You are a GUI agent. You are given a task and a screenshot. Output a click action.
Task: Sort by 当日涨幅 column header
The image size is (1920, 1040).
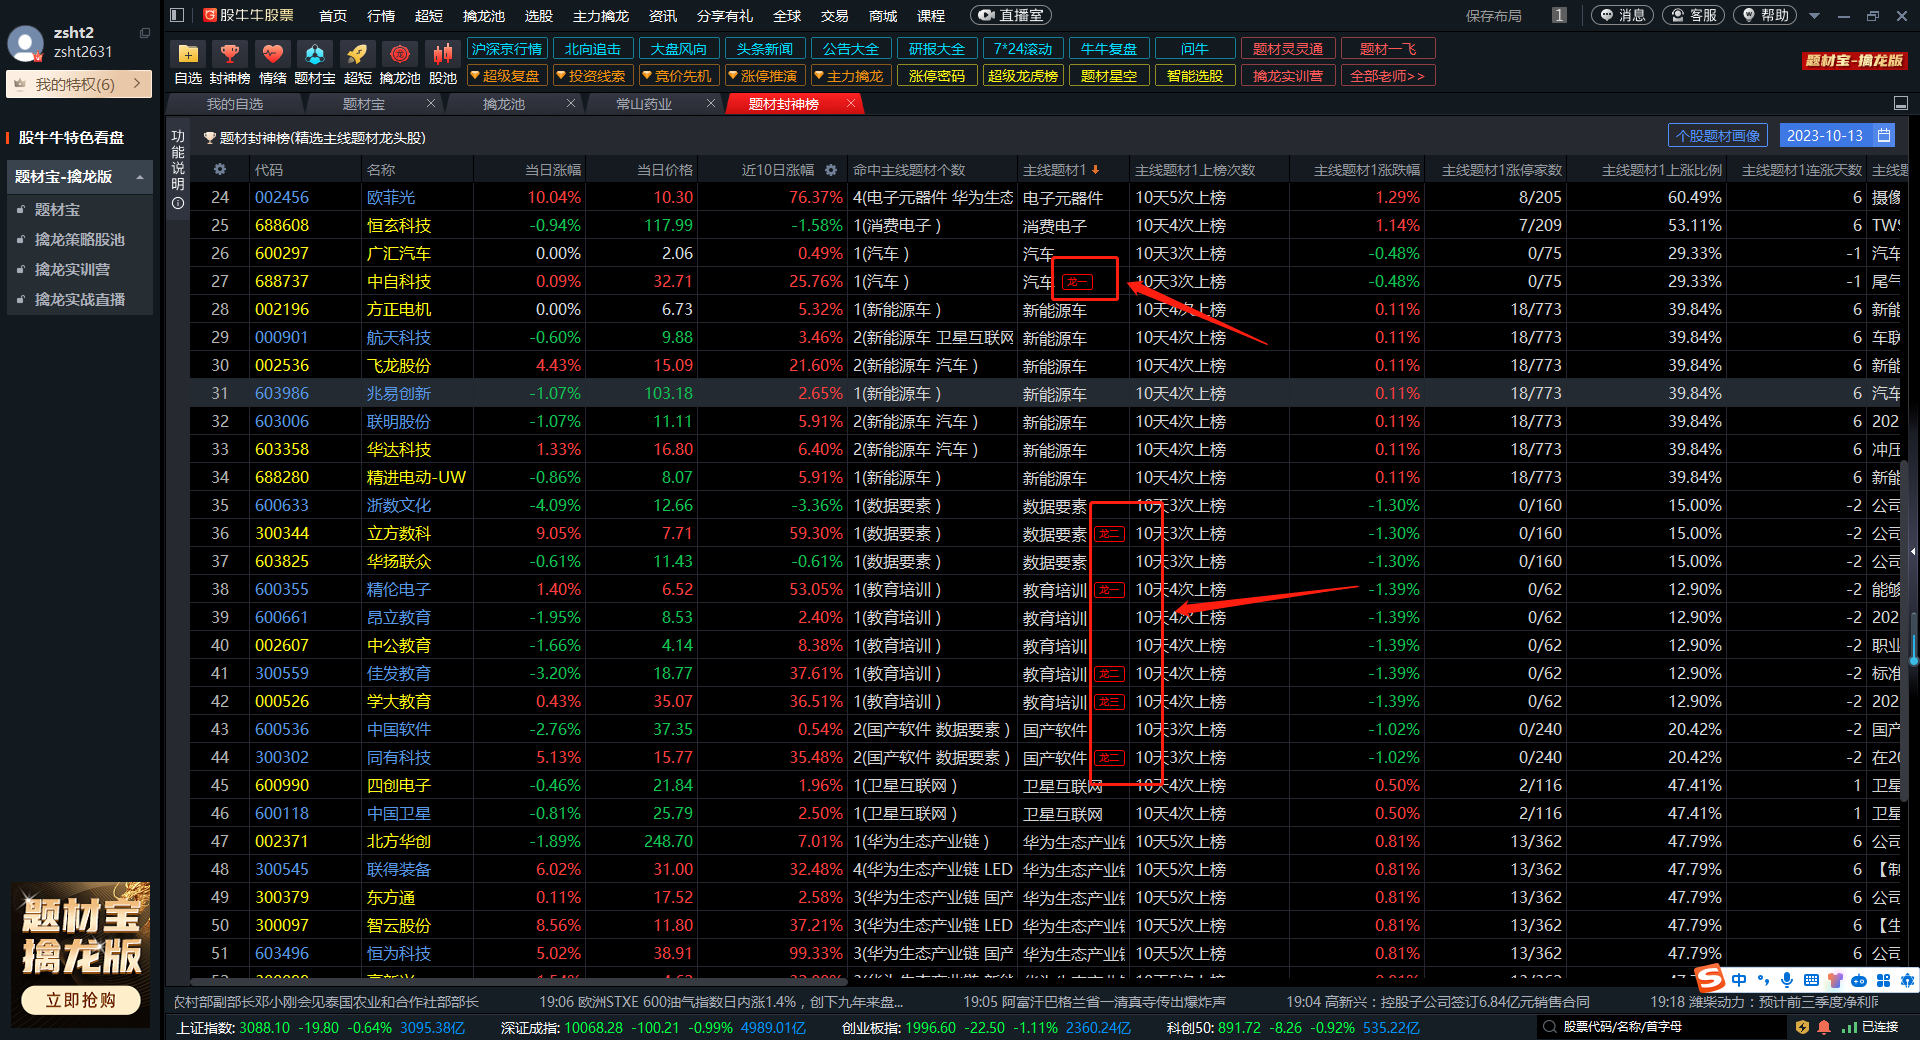(553, 170)
